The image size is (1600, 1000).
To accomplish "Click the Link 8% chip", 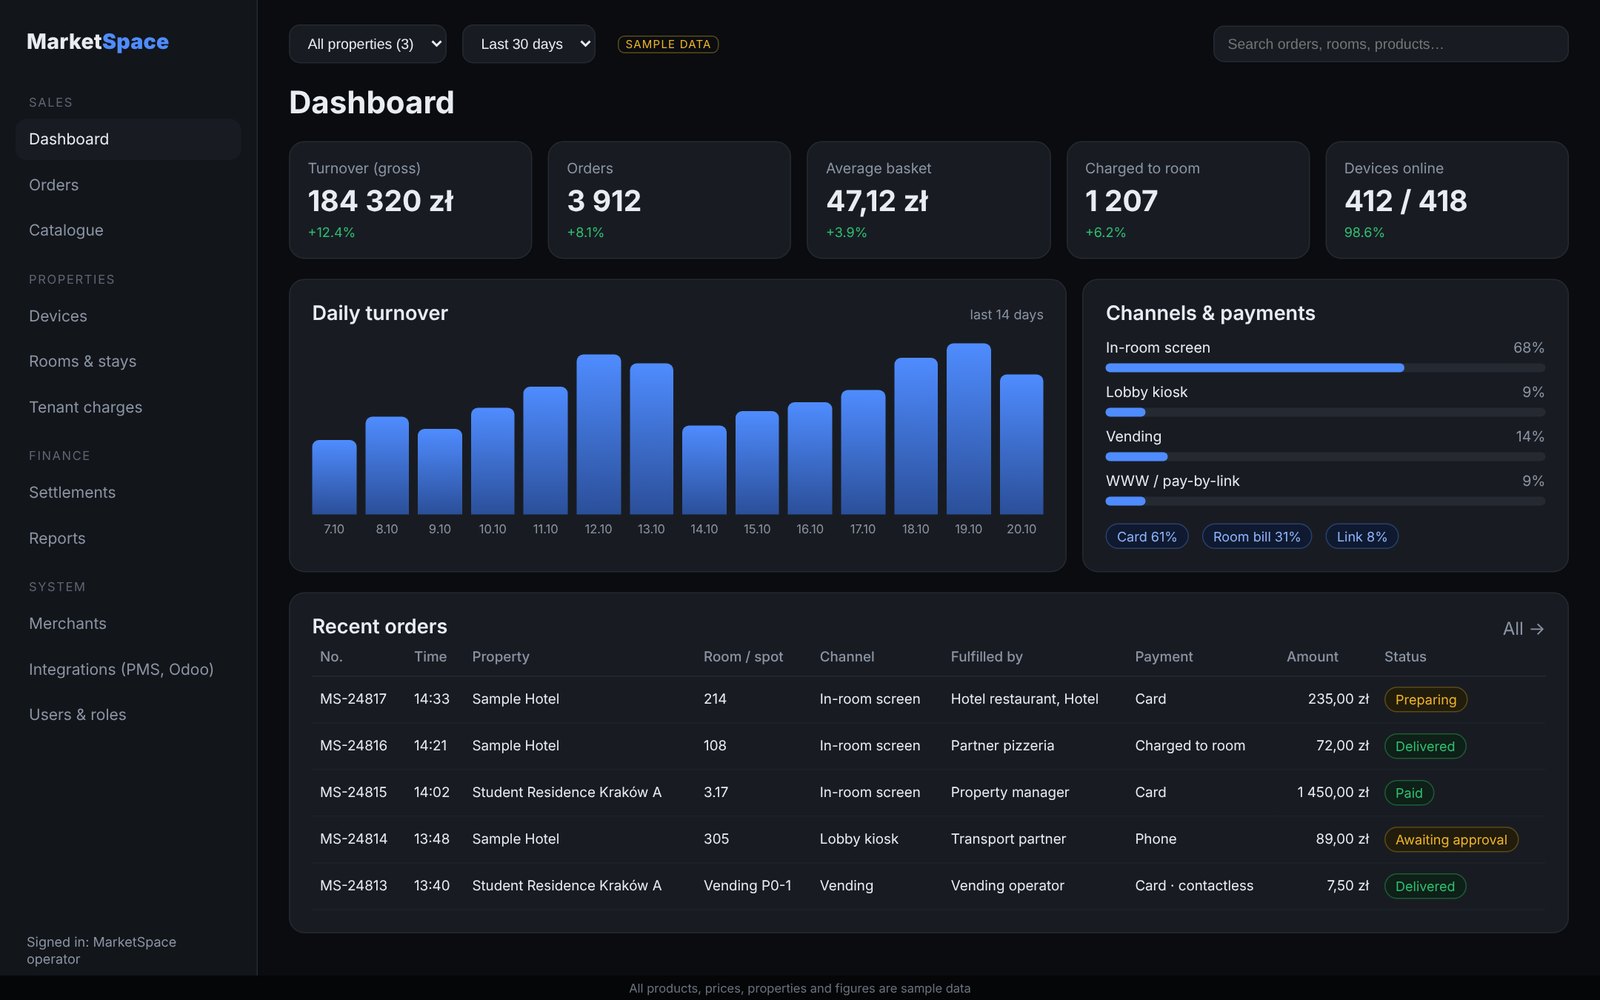I will pos(1362,537).
